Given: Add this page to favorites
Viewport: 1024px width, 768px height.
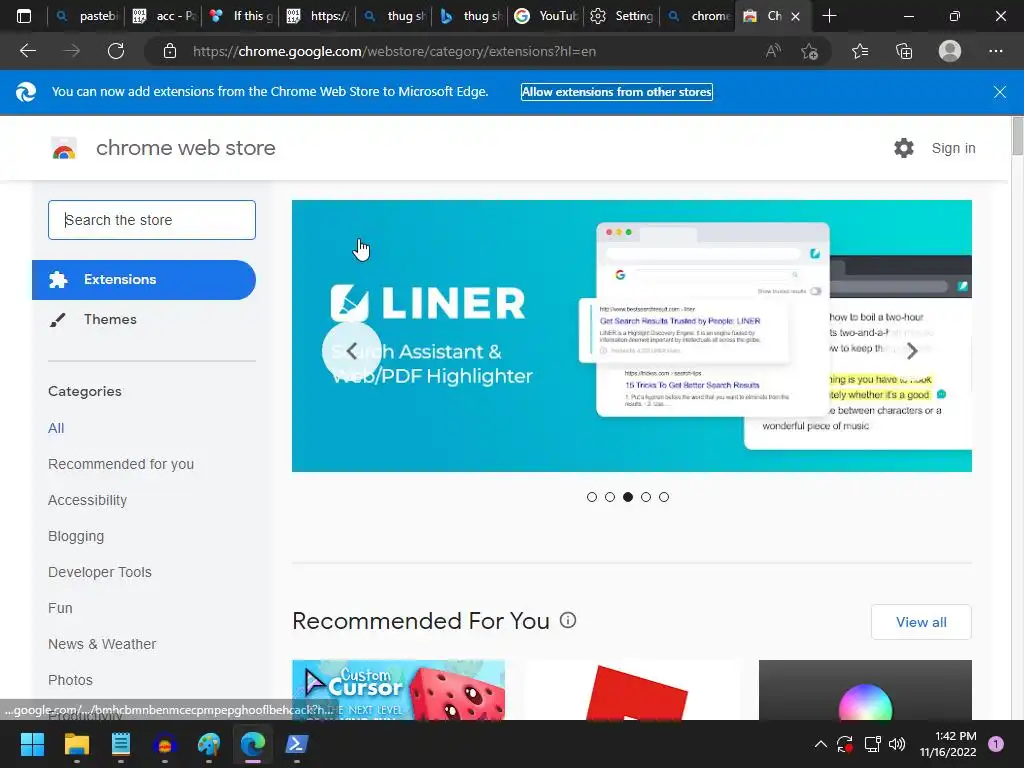Looking at the screenshot, I should tap(810, 51).
